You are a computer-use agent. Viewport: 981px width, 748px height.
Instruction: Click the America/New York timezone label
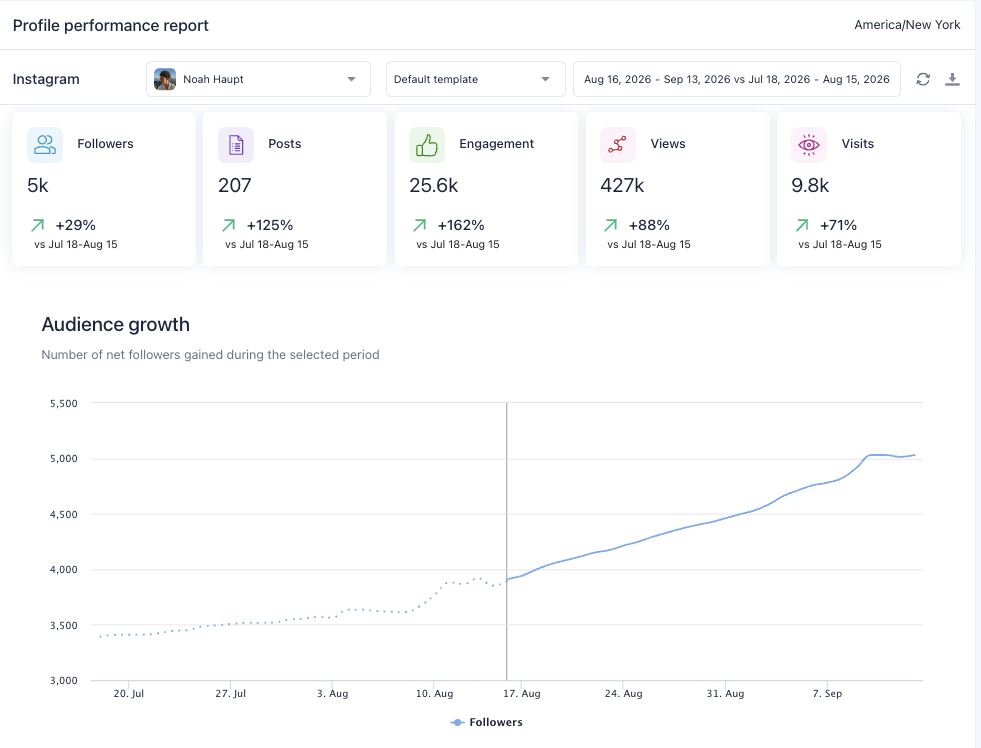[x=907, y=25]
